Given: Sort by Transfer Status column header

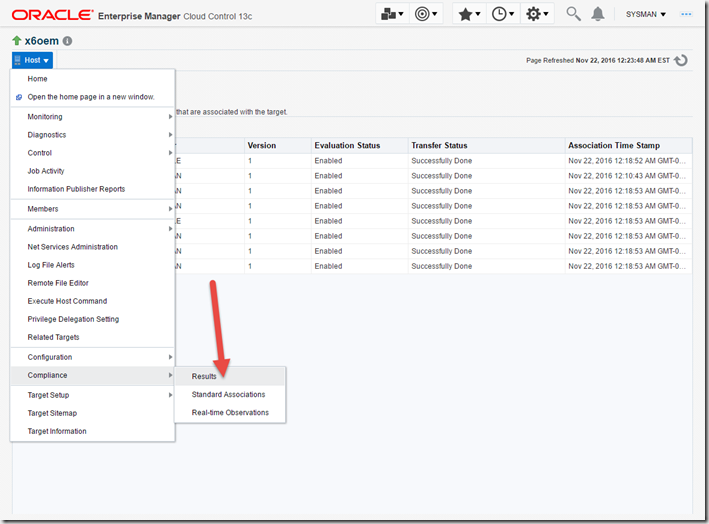Looking at the screenshot, I should click(x=487, y=146).
